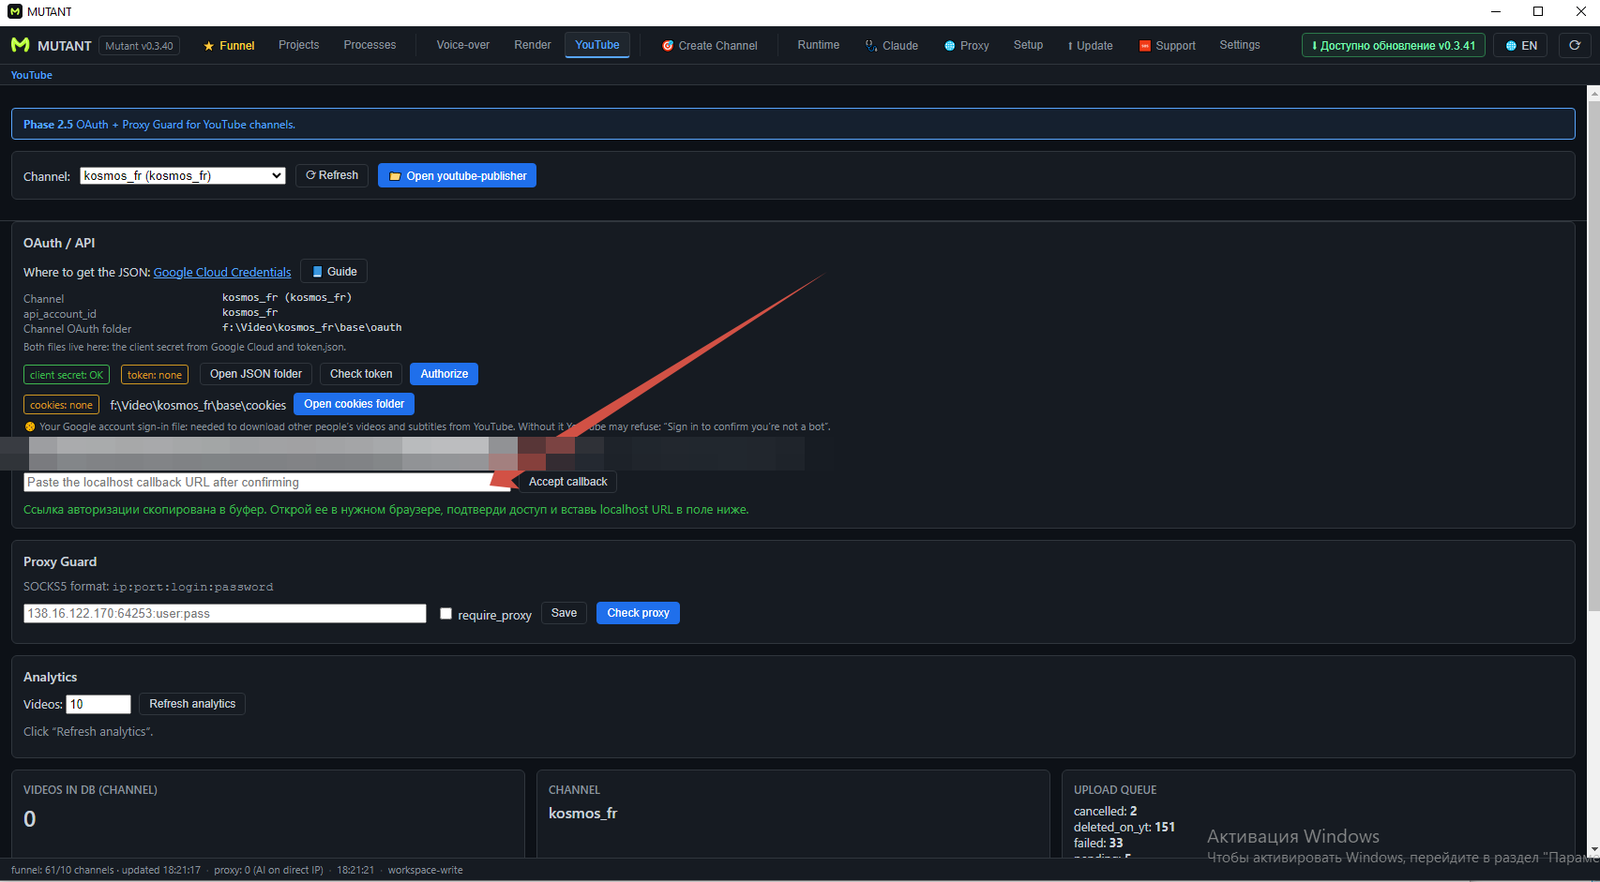Follow the Google Cloud Credentials link
Viewport: 1600px width, 882px height.
coord(222,272)
